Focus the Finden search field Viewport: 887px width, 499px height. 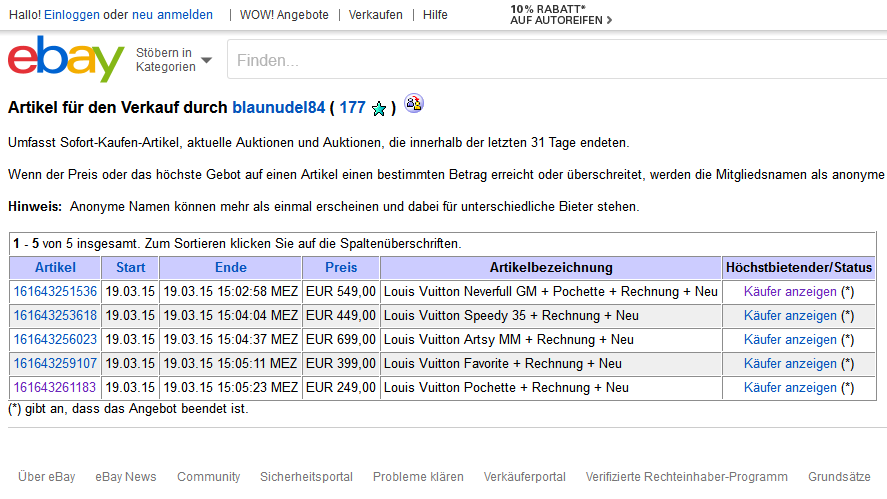[x=557, y=59]
